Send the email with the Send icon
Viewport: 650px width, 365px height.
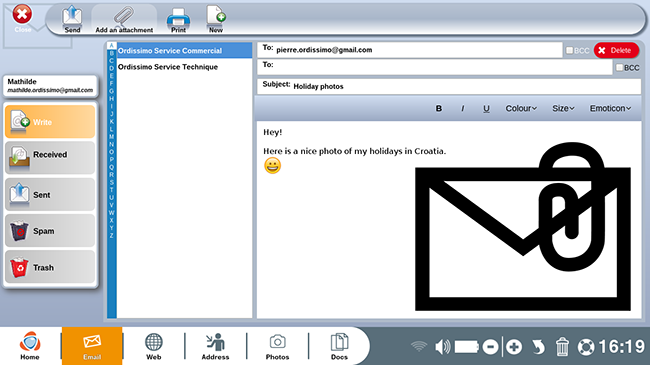[72, 19]
